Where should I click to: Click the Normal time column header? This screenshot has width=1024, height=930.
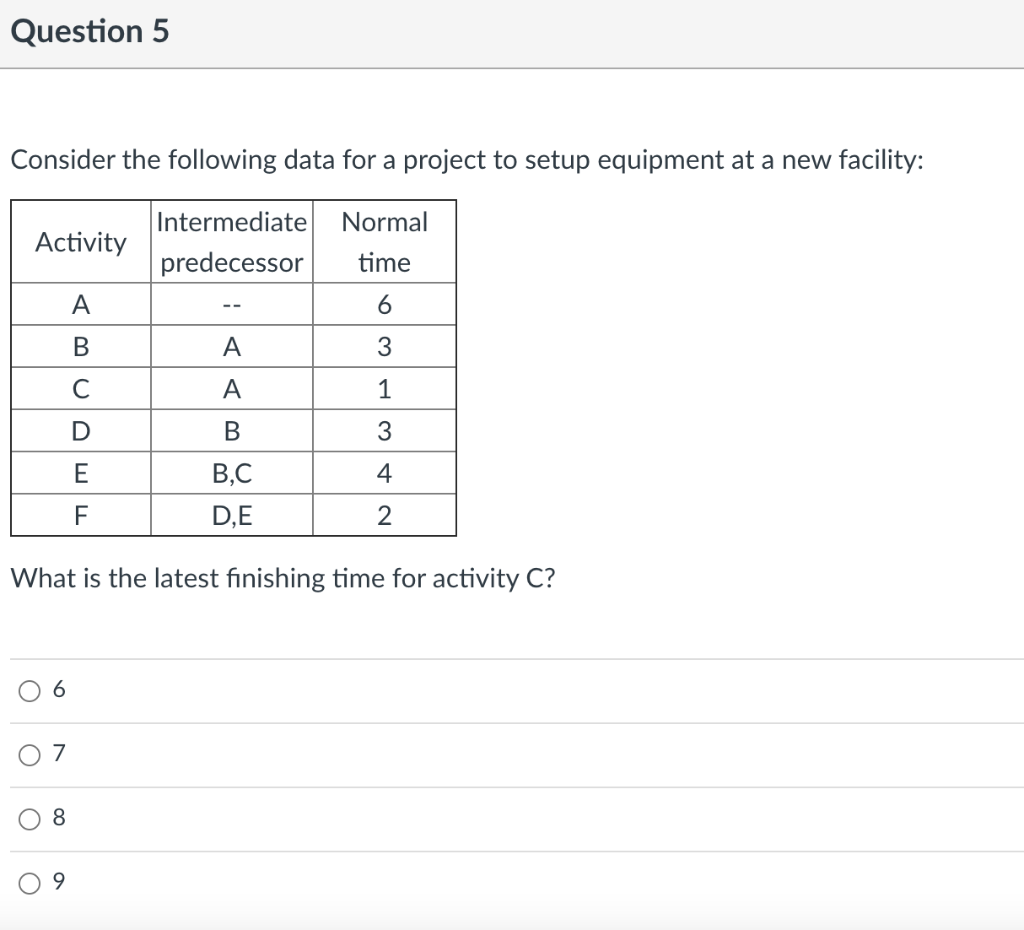[384, 241]
